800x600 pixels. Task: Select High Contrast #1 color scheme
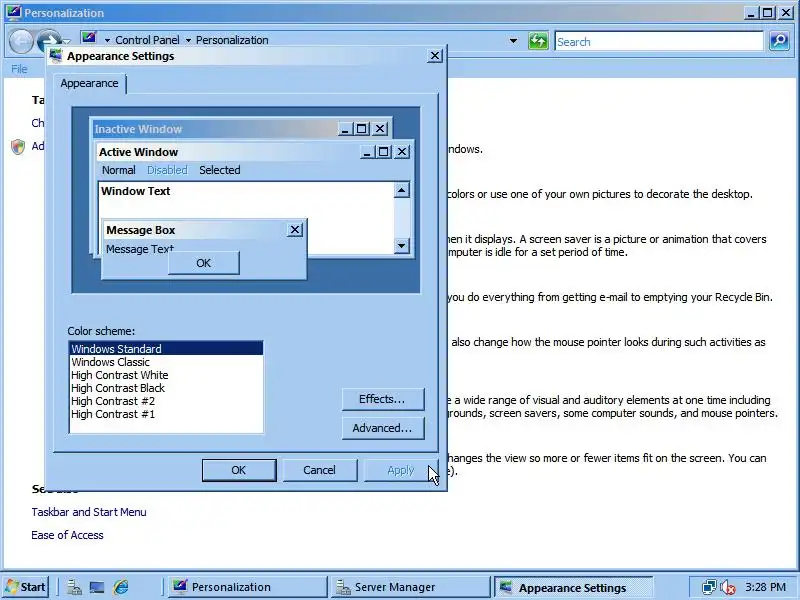pyautogui.click(x=166, y=414)
